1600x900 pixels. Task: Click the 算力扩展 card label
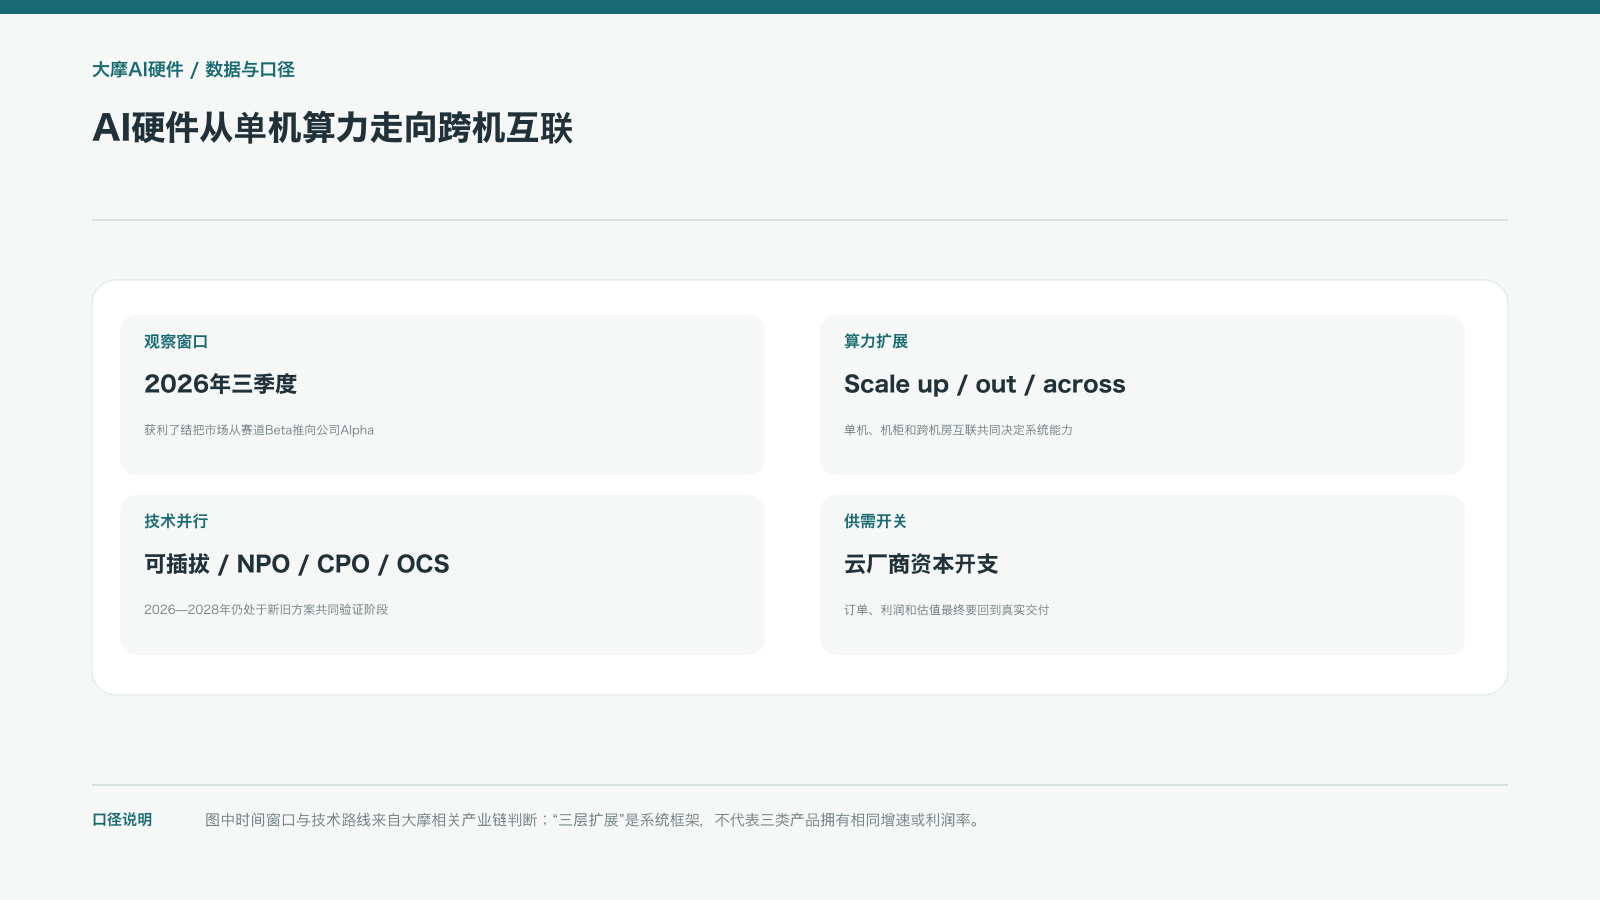click(876, 341)
